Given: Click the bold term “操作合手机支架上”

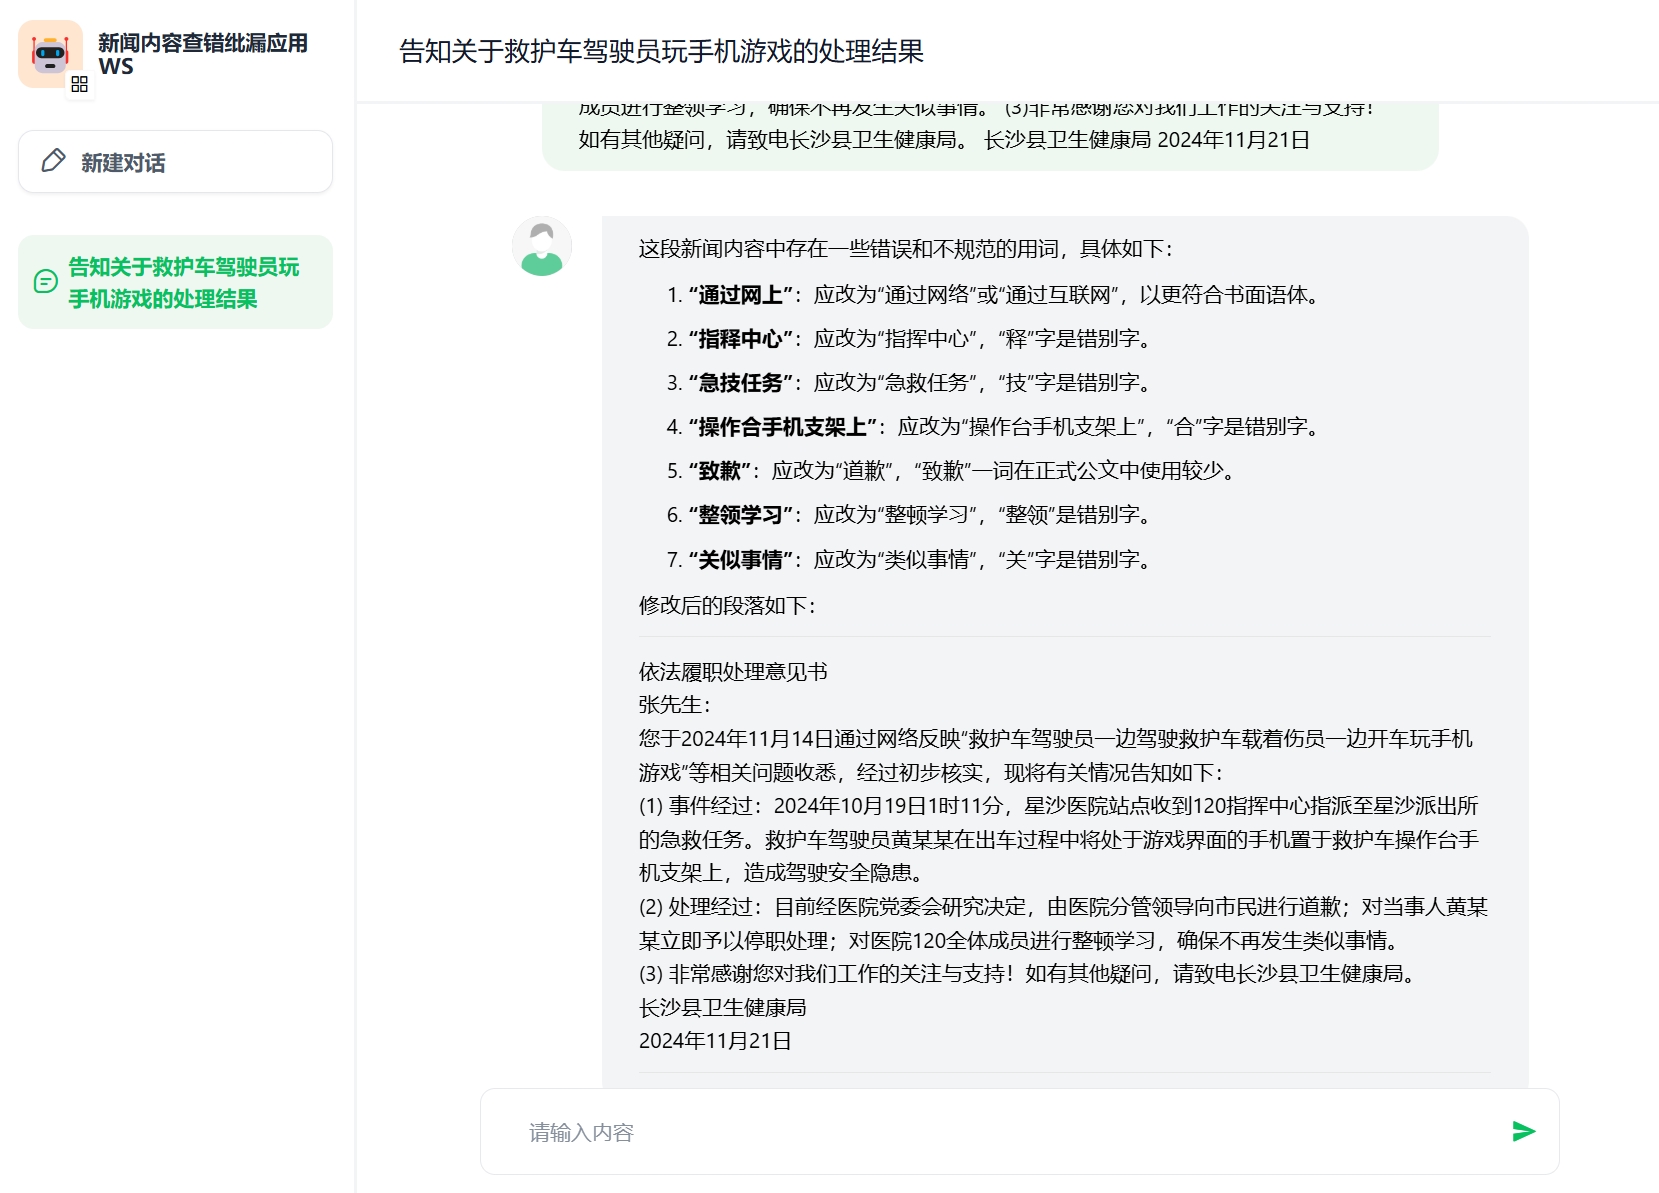Looking at the screenshot, I should [x=782, y=427].
